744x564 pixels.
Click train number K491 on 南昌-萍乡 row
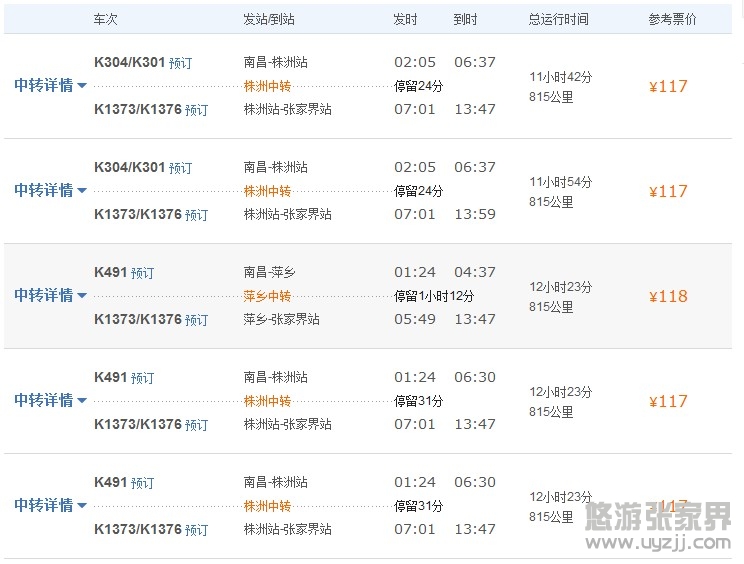click(110, 272)
